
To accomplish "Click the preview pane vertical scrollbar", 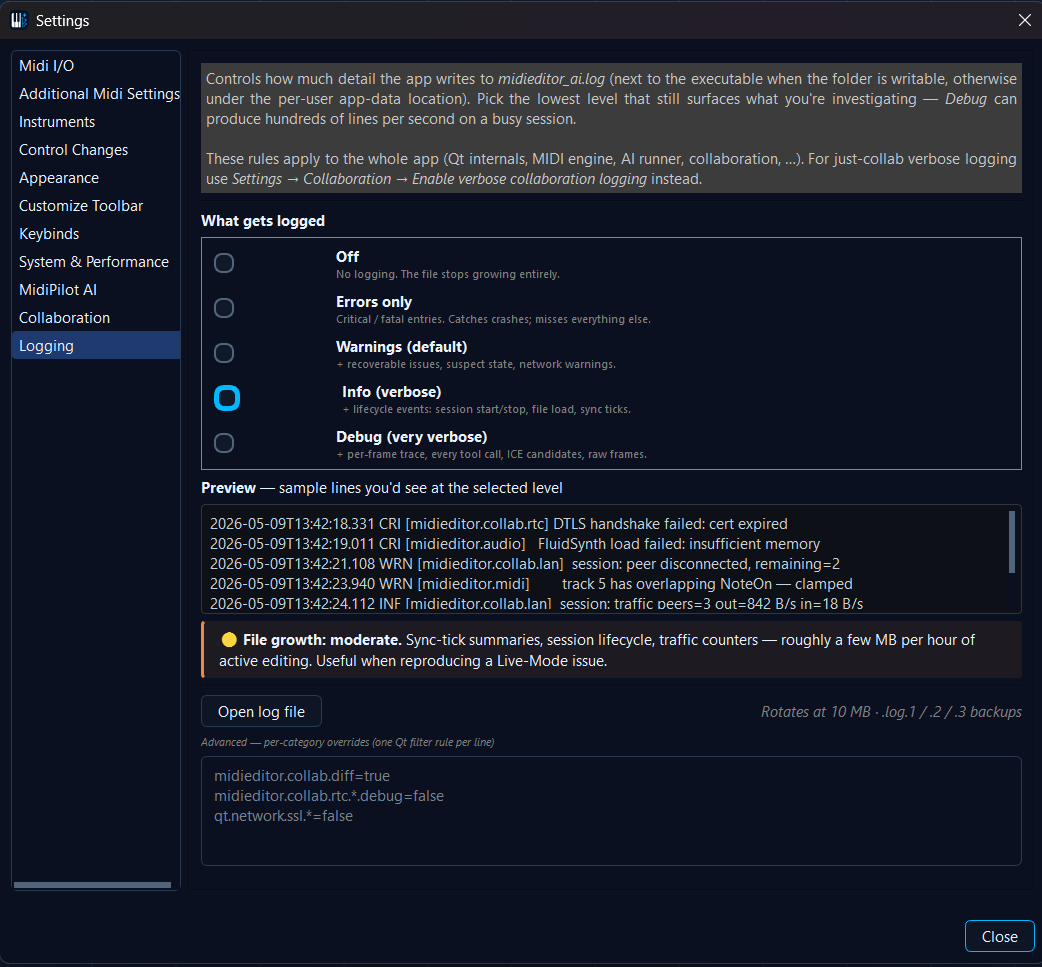I will click(1011, 542).
